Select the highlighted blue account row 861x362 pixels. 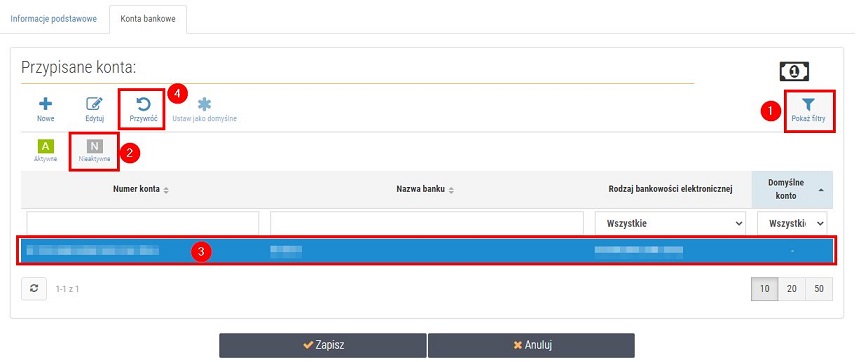tap(427, 251)
